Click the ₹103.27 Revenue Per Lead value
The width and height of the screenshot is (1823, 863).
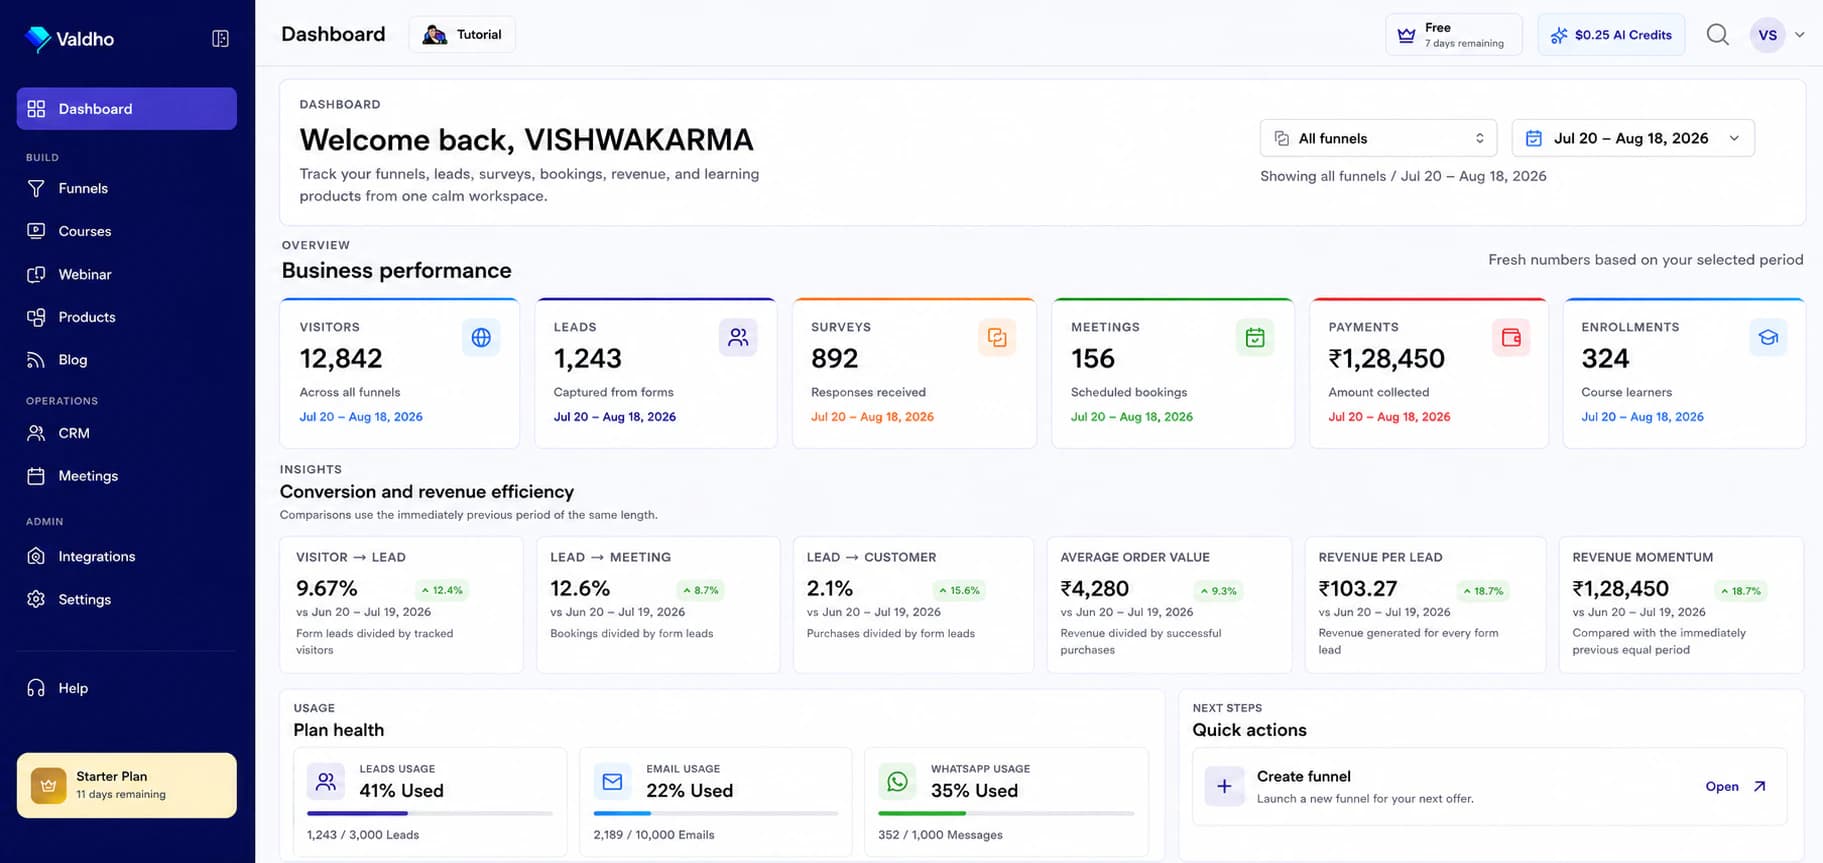[1357, 589]
